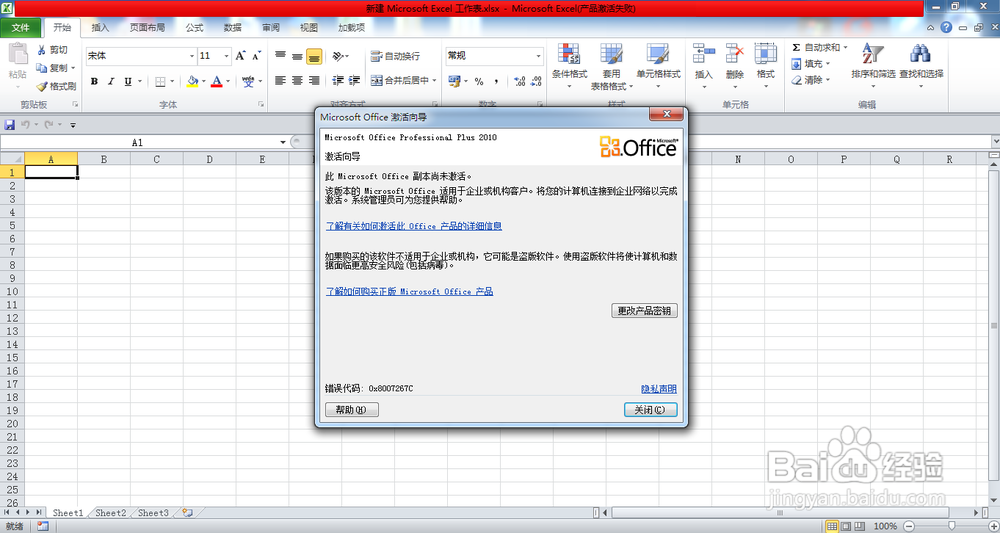Click Decrease Indent icon

(338, 80)
